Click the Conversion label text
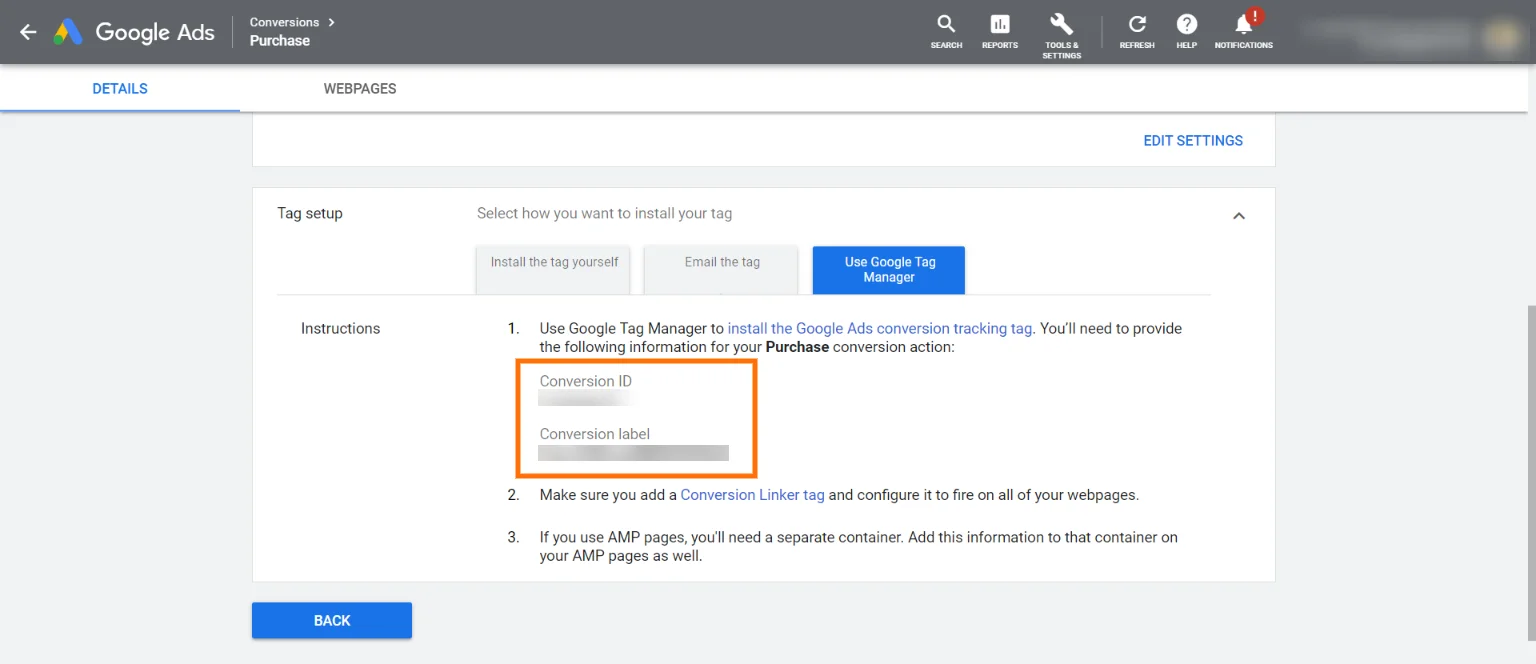 point(595,434)
